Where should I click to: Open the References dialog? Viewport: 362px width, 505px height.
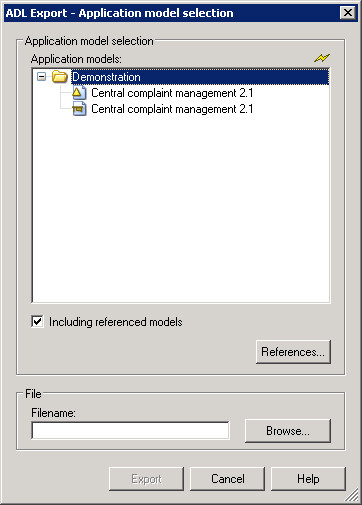coord(293,352)
